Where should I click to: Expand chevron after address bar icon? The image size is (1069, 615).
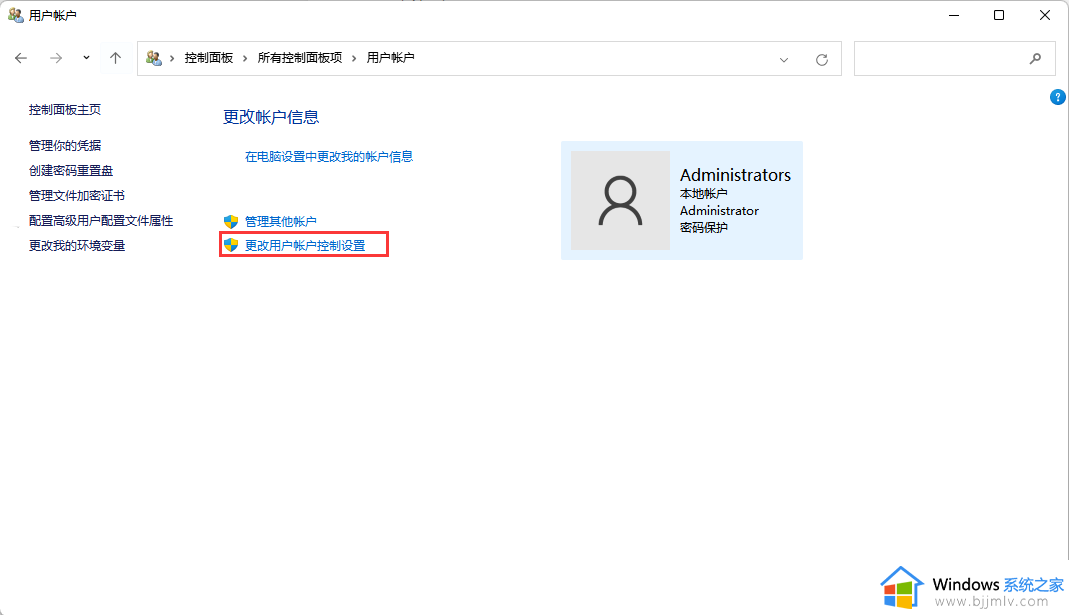pyautogui.click(x=172, y=59)
